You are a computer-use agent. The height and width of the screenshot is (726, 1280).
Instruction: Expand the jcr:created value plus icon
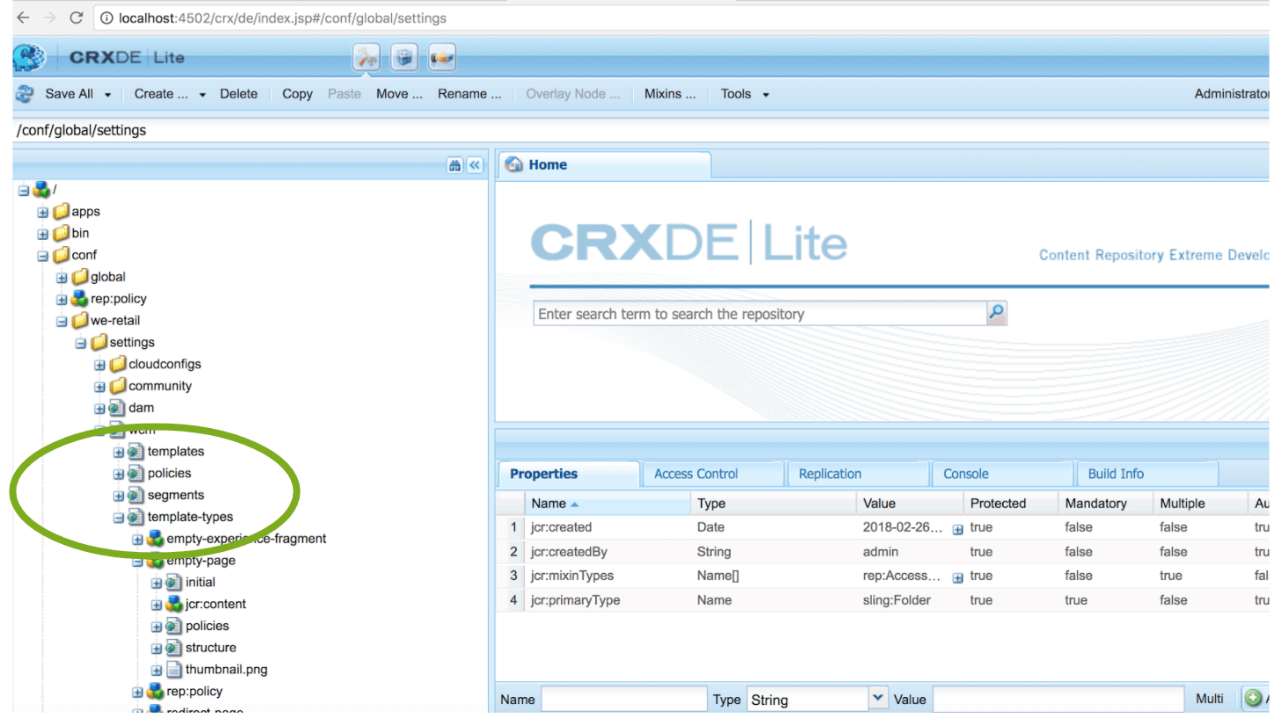point(957,529)
